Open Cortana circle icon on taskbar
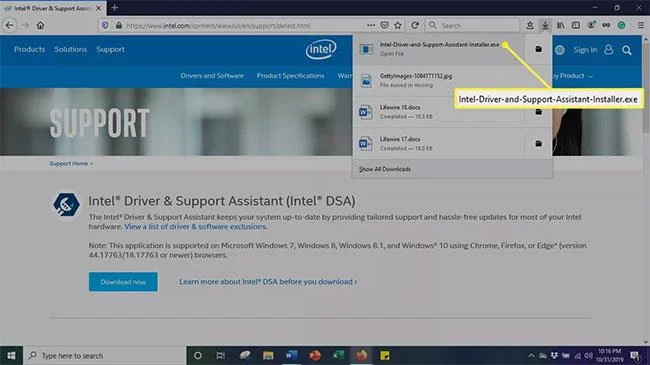 coord(198,355)
